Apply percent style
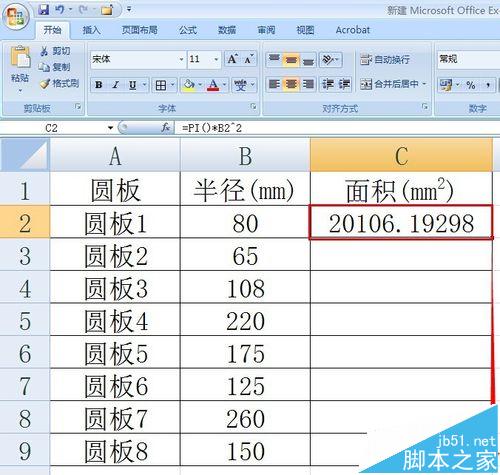The width and height of the screenshot is (500, 475). tap(471, 85)
